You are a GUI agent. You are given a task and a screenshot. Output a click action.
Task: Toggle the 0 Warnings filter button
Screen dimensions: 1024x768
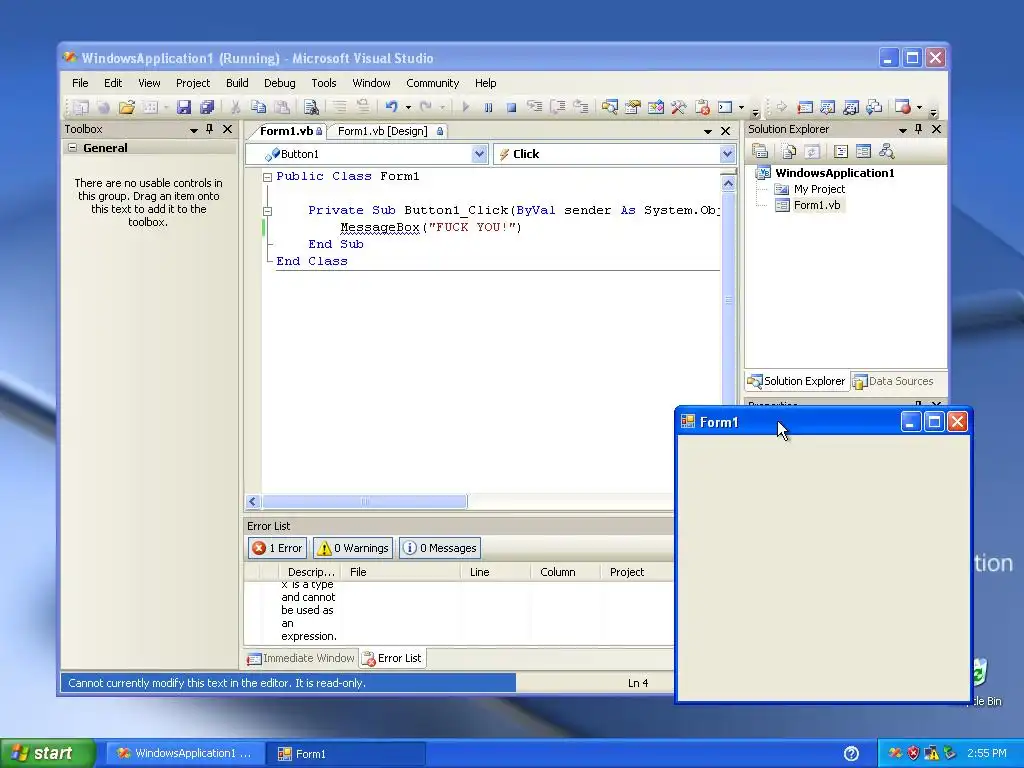[353, 548]
